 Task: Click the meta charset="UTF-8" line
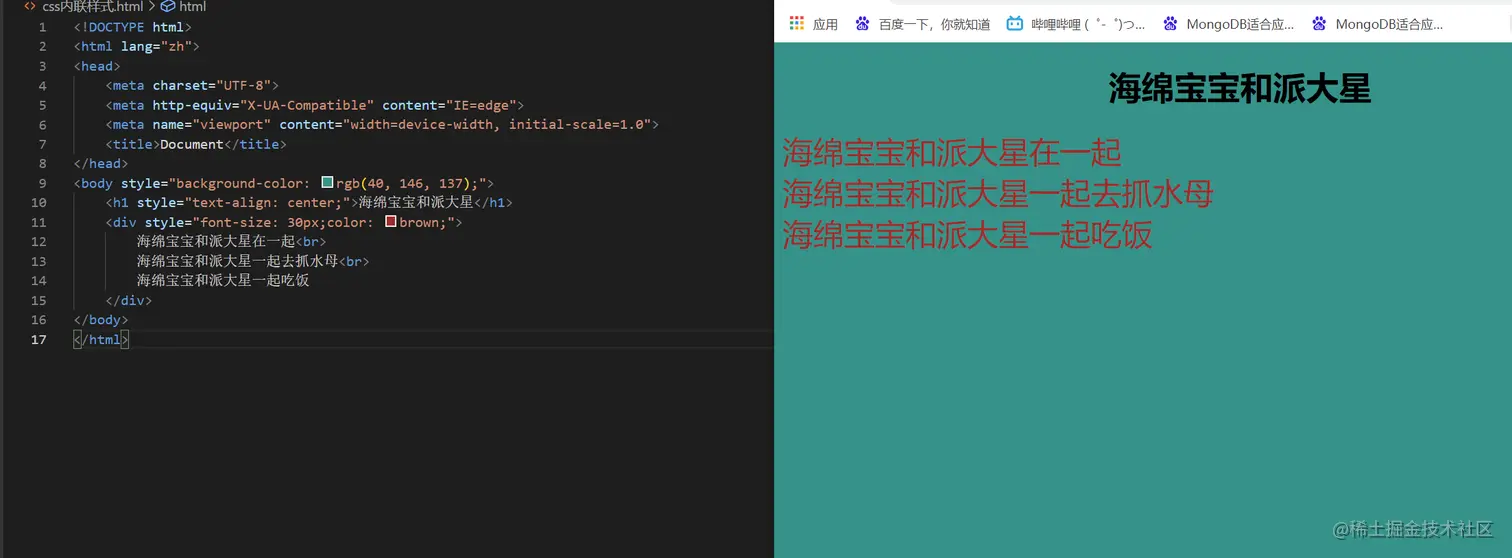coord(192,85)
